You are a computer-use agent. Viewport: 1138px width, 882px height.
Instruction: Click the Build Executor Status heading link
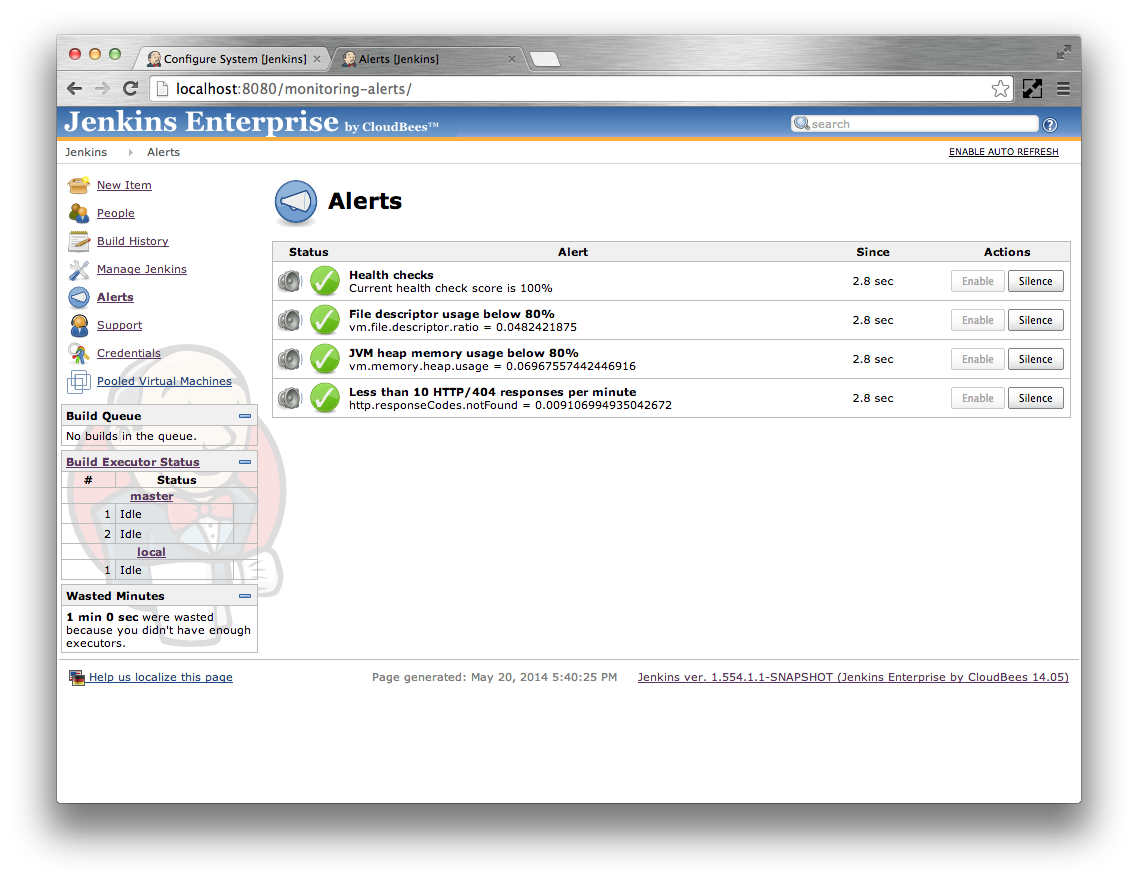133,462
